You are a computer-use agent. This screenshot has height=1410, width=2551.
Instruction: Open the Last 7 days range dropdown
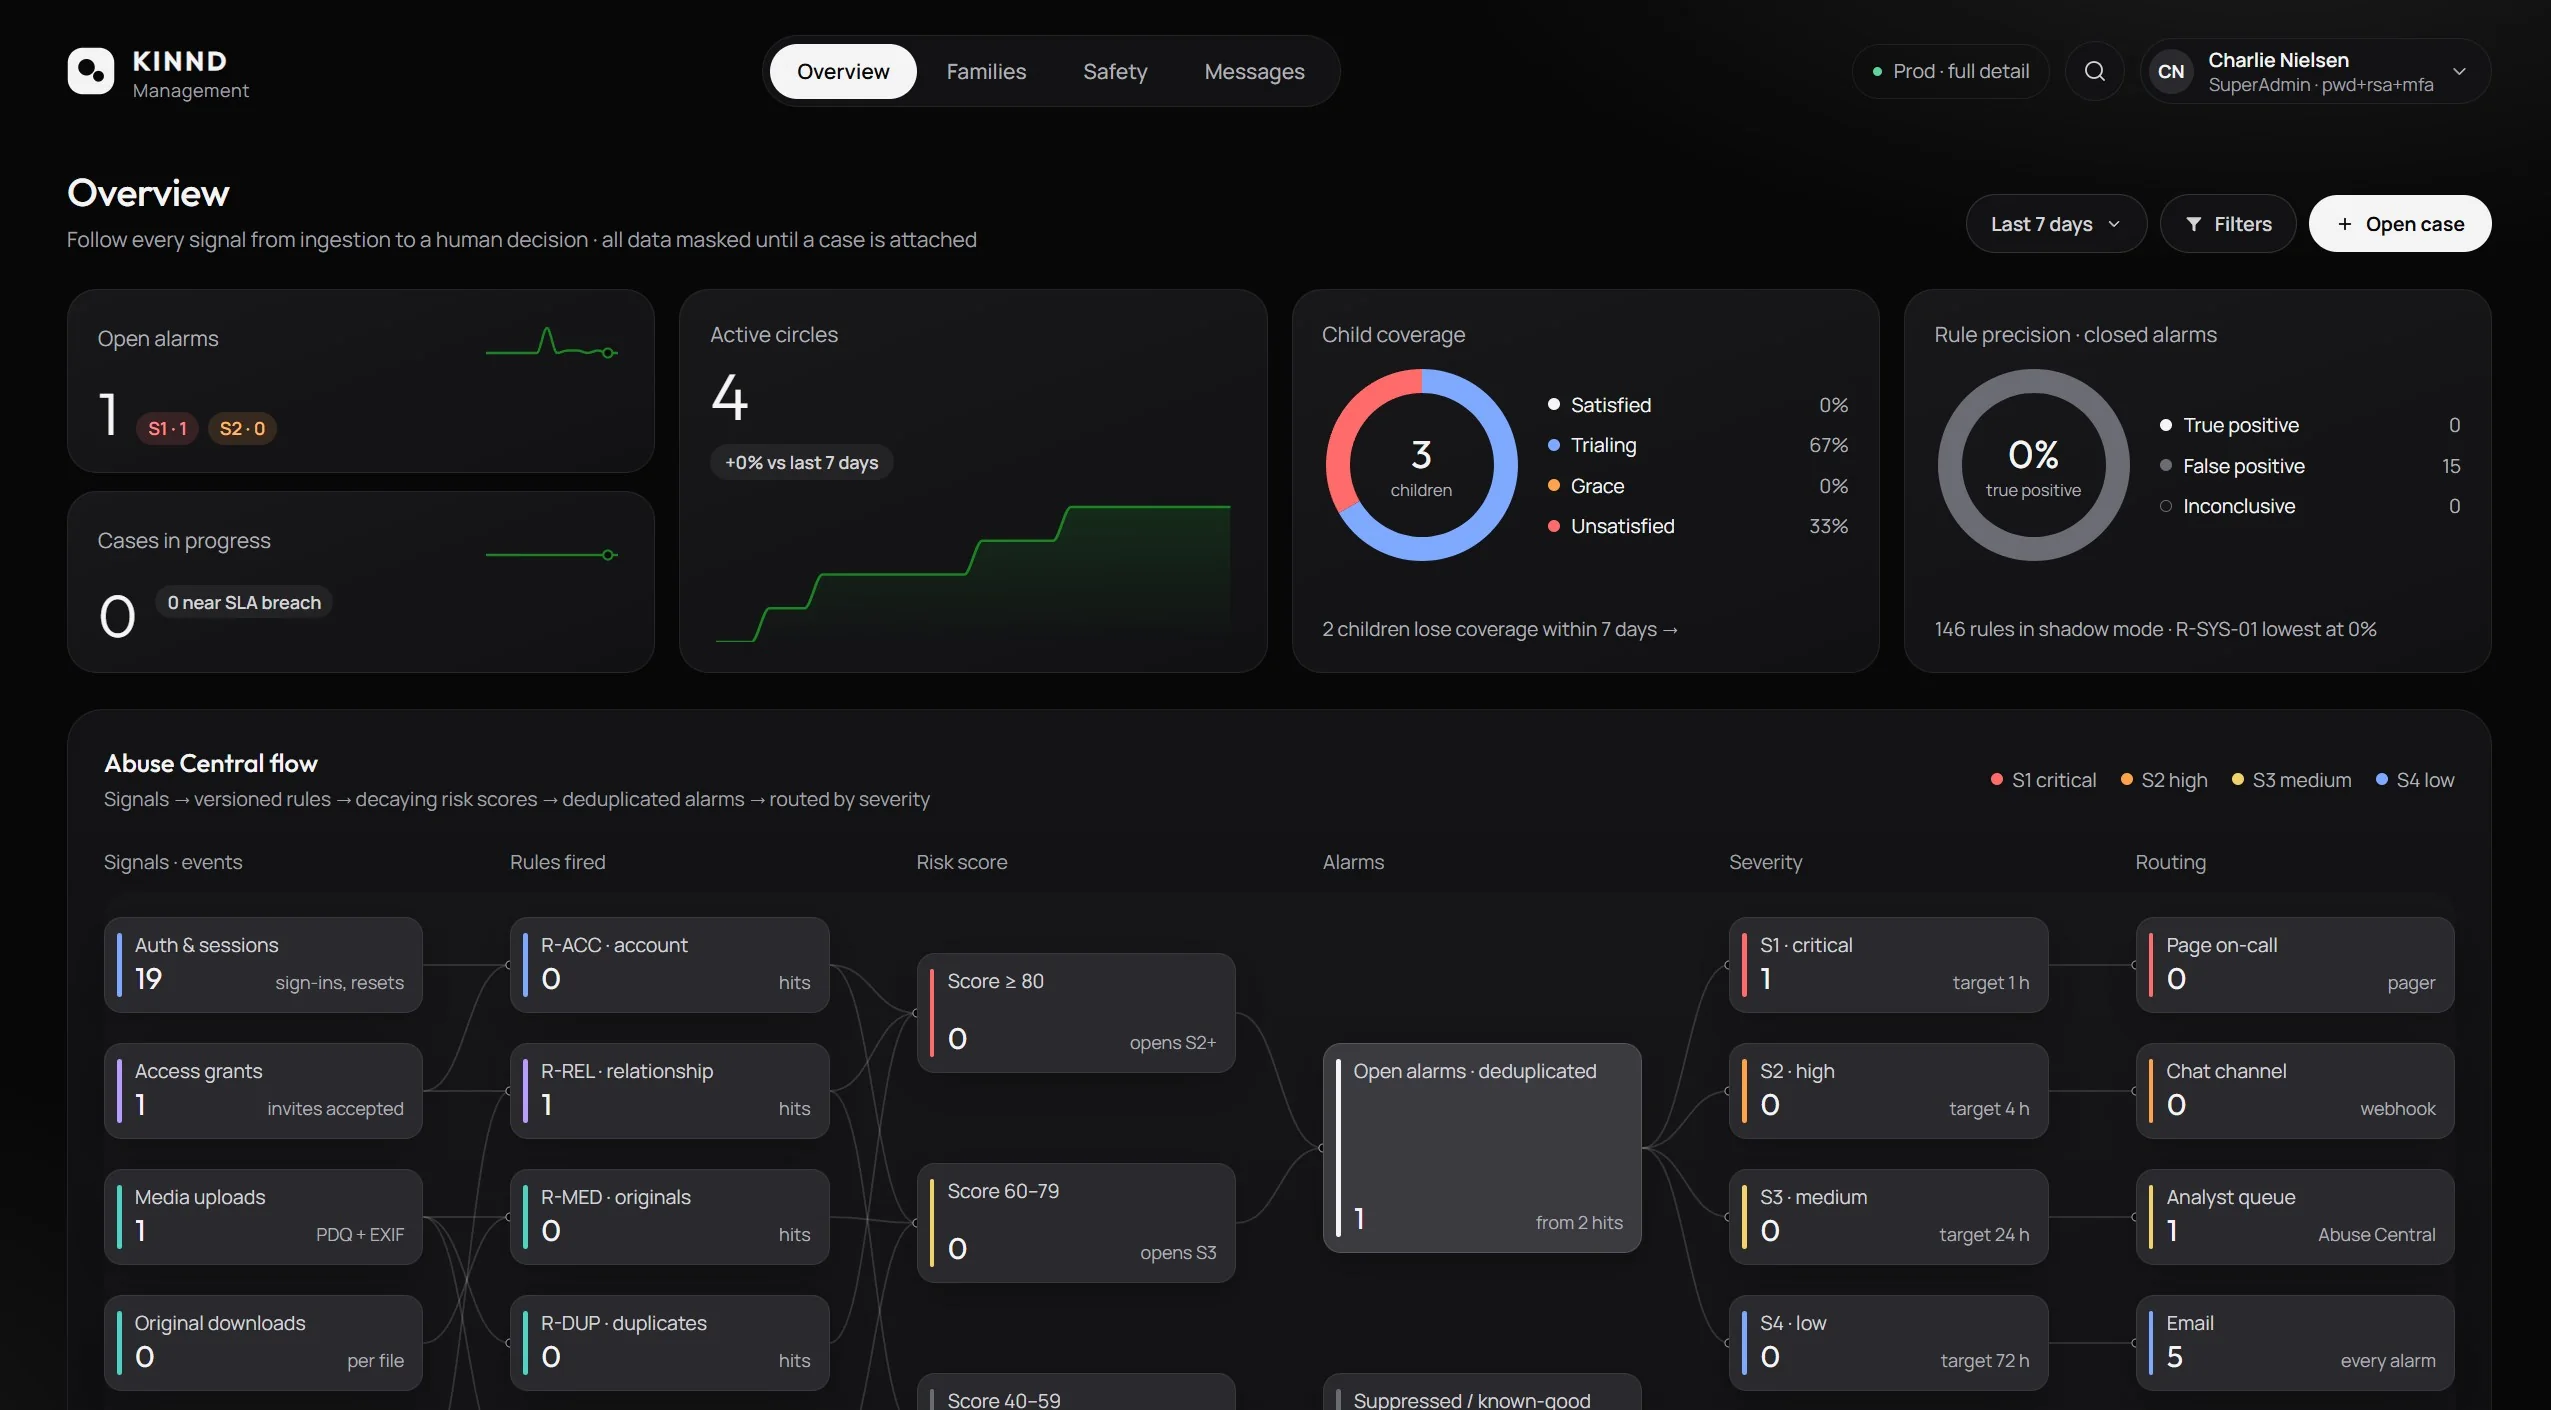(2055, 224)
